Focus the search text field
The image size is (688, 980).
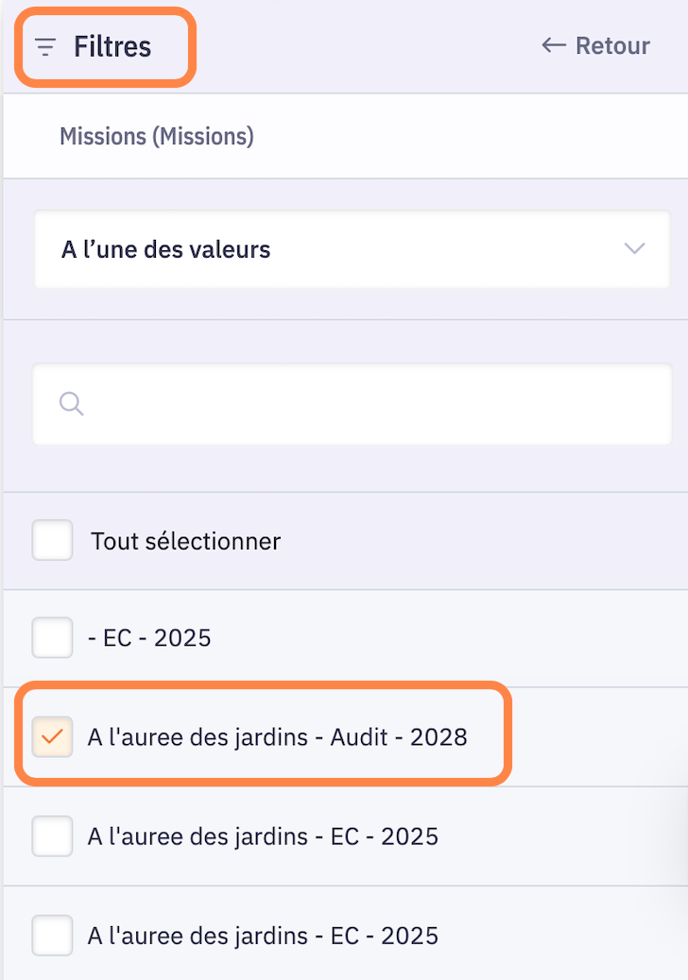tap(370, 404)
